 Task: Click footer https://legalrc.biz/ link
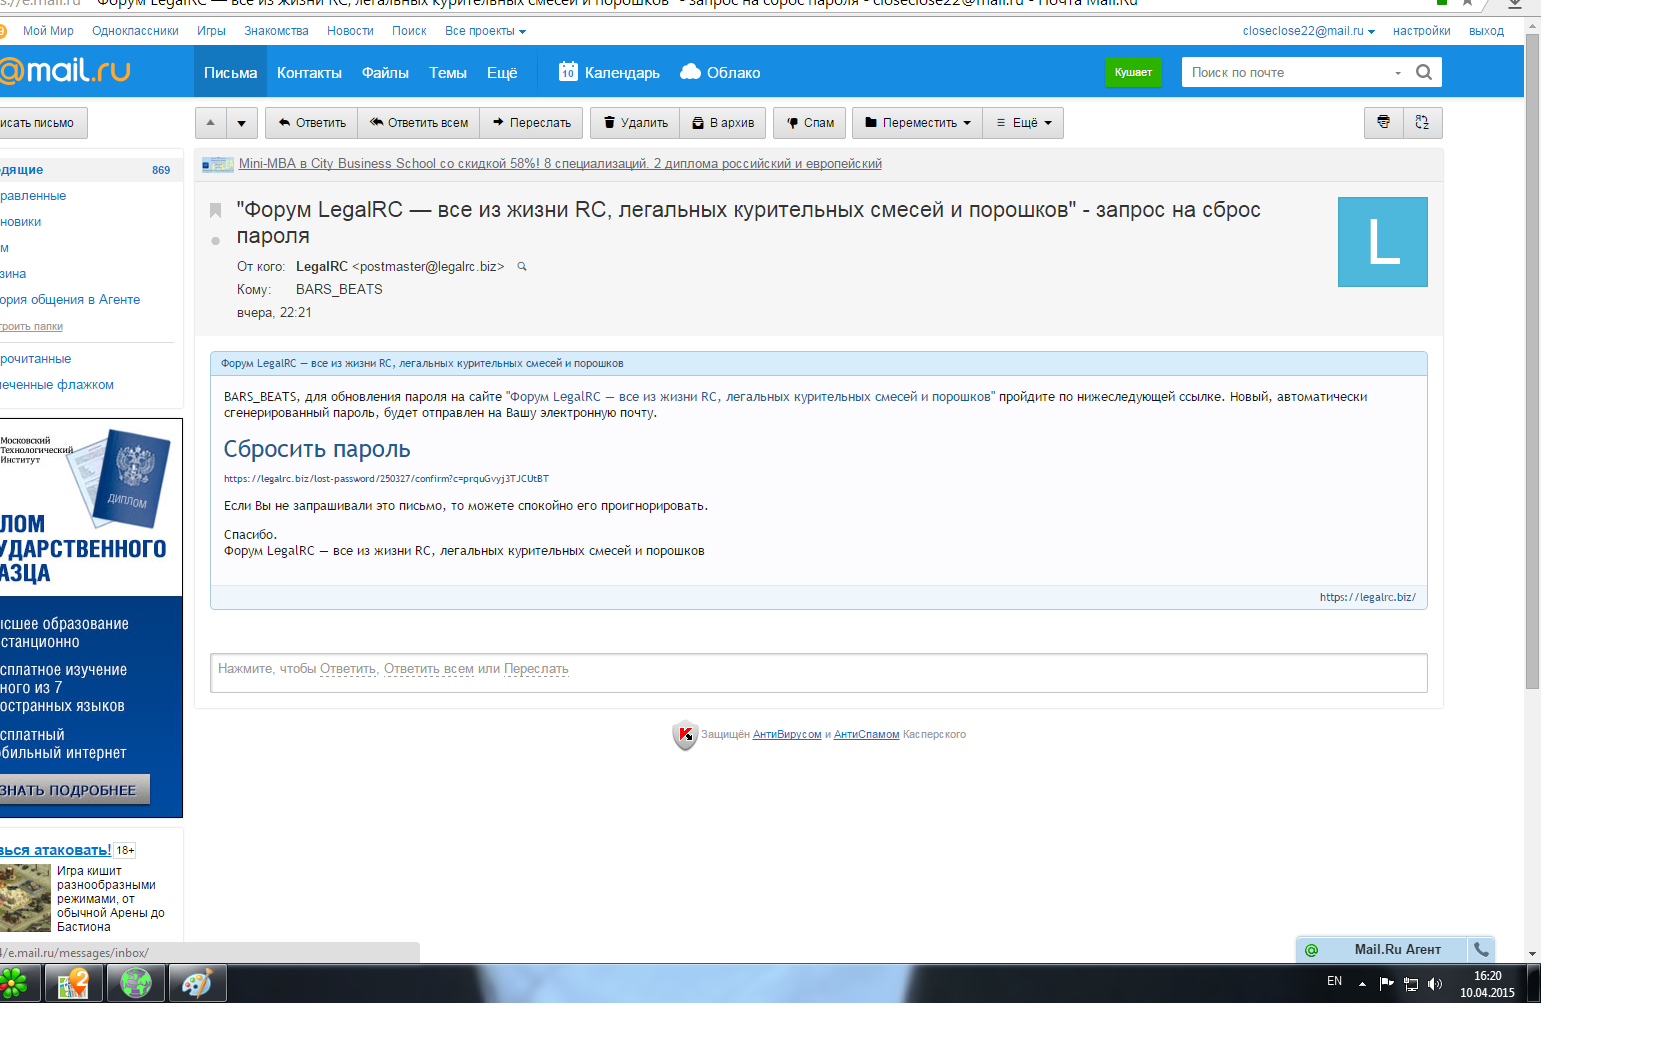click(x=1367, y=597)
